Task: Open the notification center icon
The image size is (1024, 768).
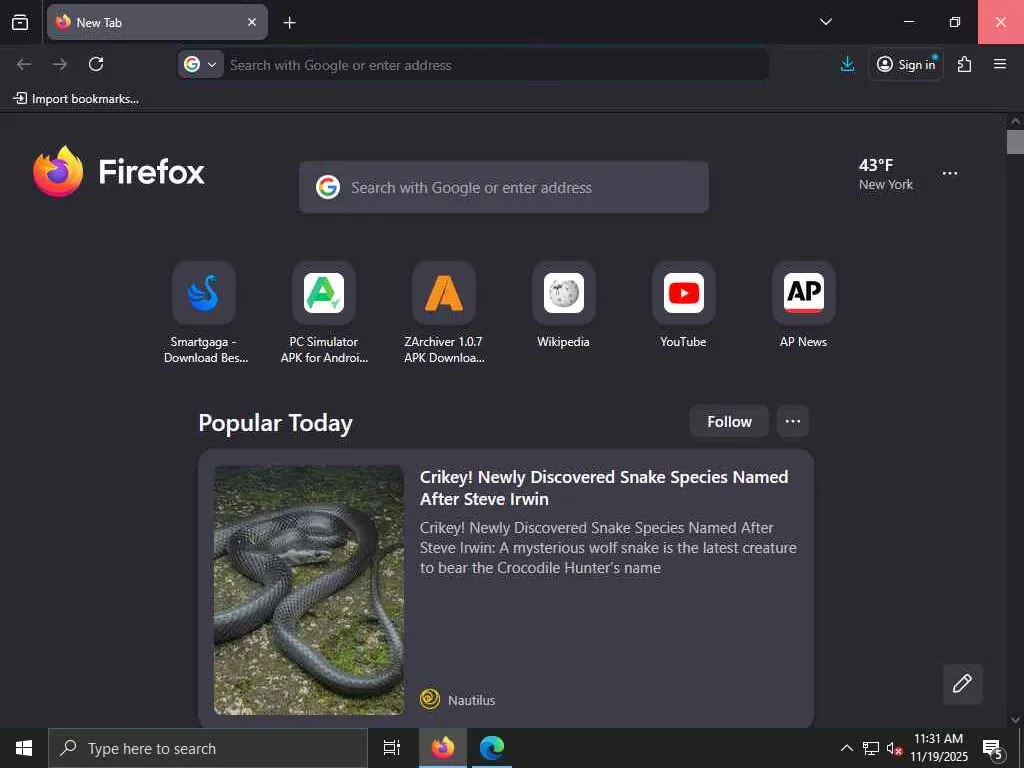Action: (x=992, y=748)
